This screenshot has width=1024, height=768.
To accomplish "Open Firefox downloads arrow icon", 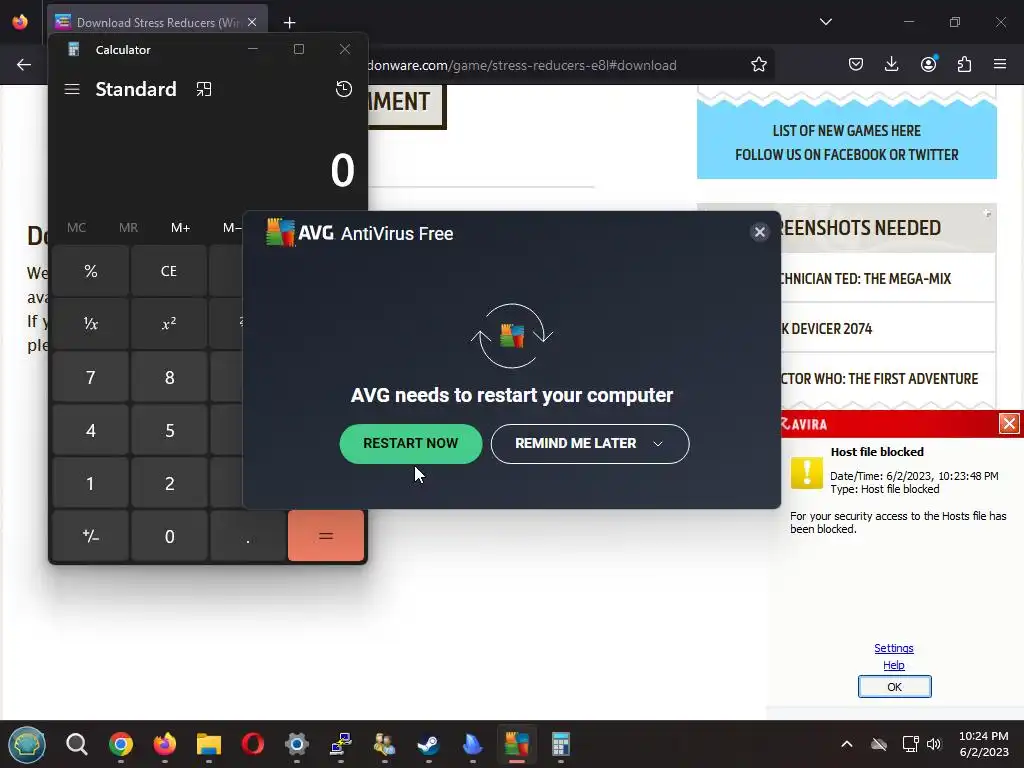I will 891,64.
